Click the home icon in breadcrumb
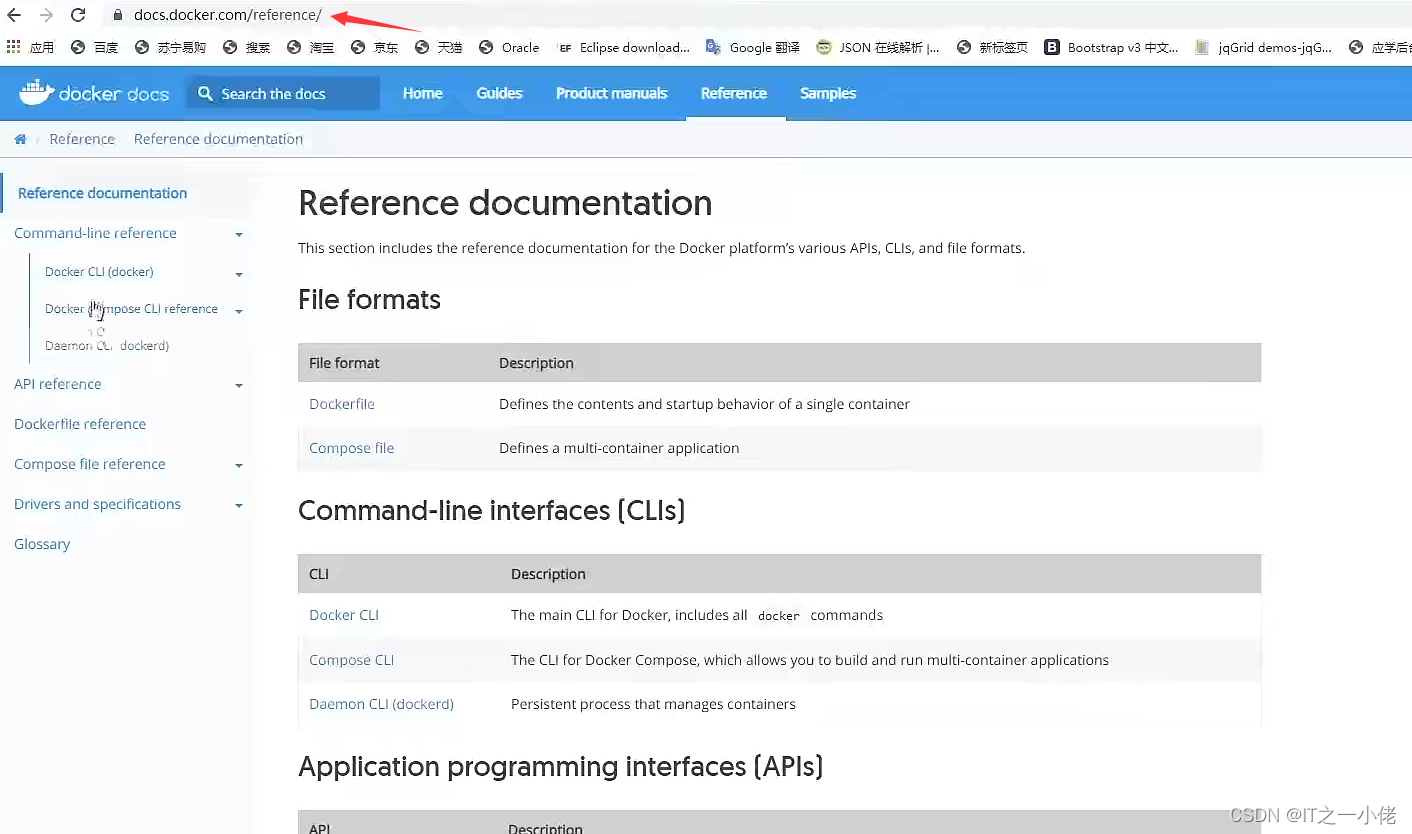Viewport: 1412px width, 834px height. 20,139
